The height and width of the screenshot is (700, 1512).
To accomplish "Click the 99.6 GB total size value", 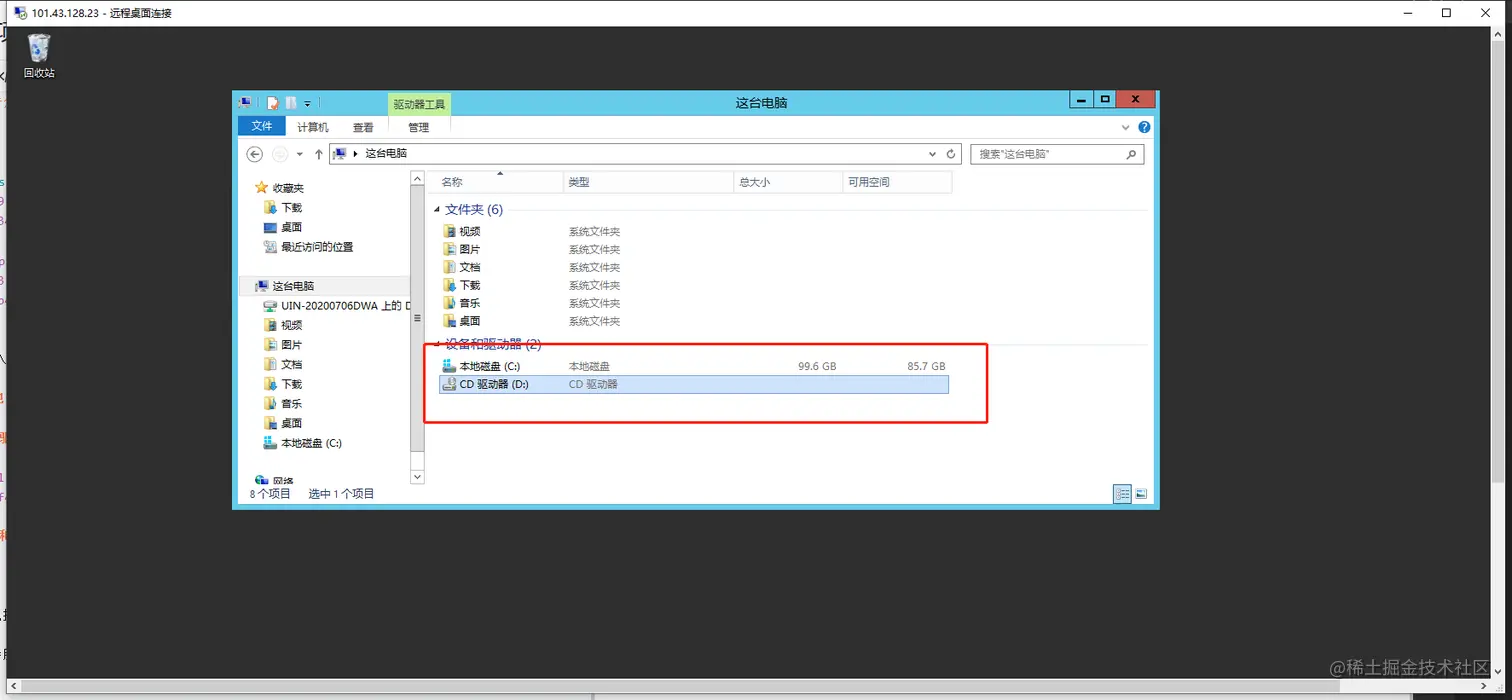I will pyautogui.click(x=817, y=366).
